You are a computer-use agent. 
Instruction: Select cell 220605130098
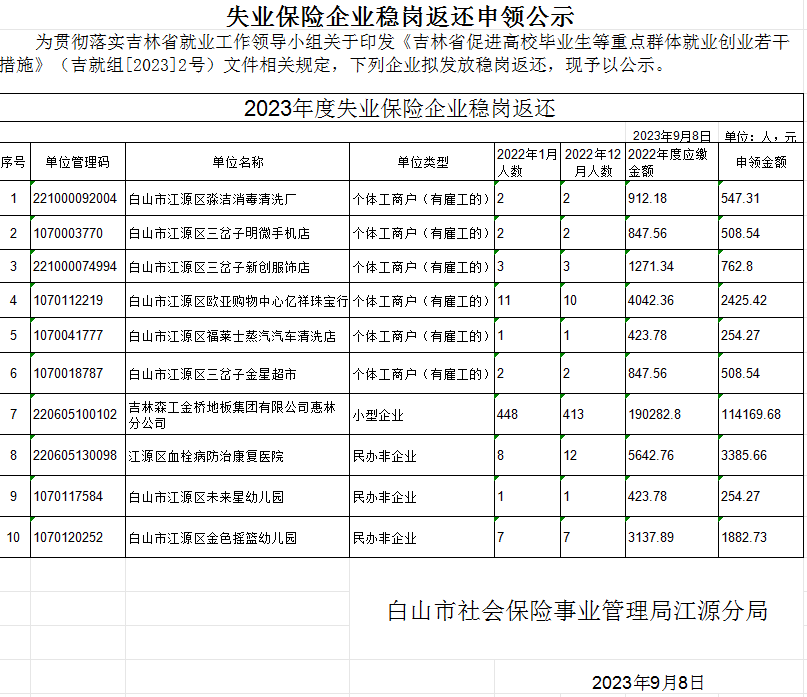point(78,455)
